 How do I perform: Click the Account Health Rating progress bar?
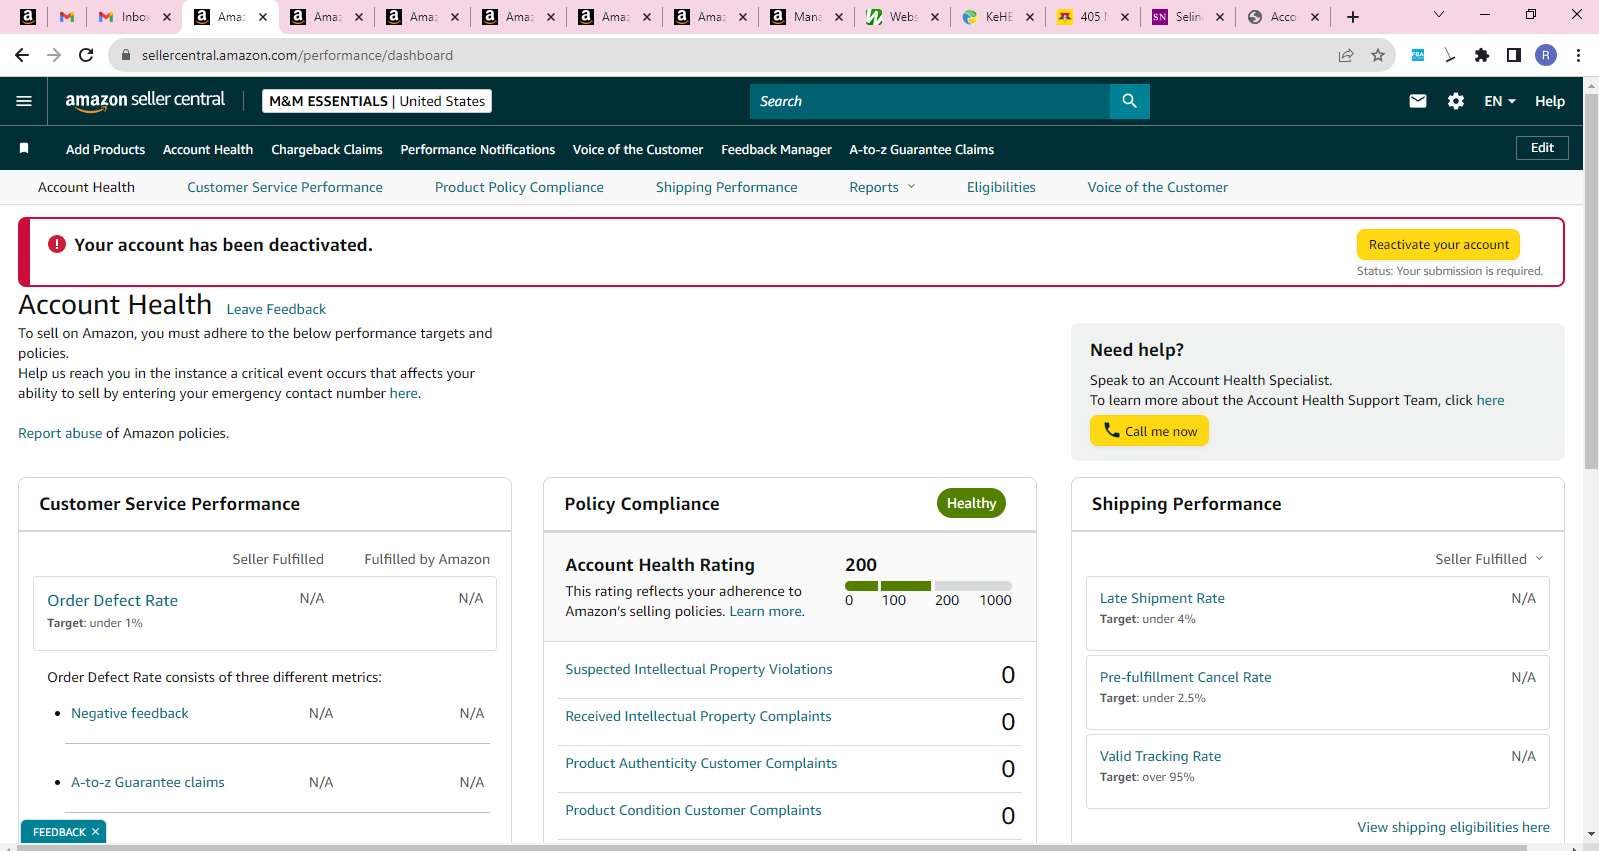(928, 586)
